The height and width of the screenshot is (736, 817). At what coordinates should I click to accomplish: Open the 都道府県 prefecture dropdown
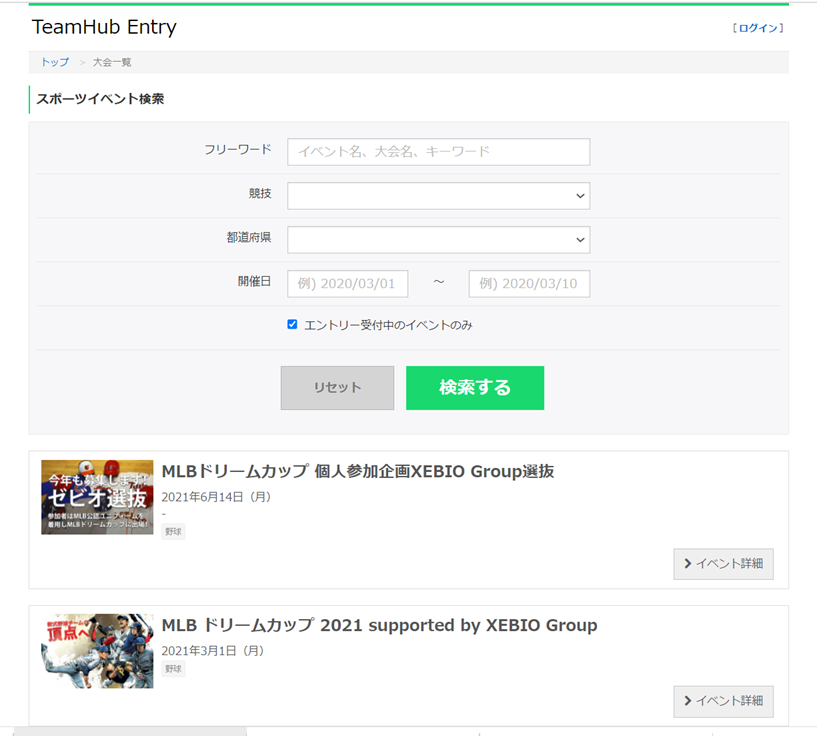tap(438, 240)
